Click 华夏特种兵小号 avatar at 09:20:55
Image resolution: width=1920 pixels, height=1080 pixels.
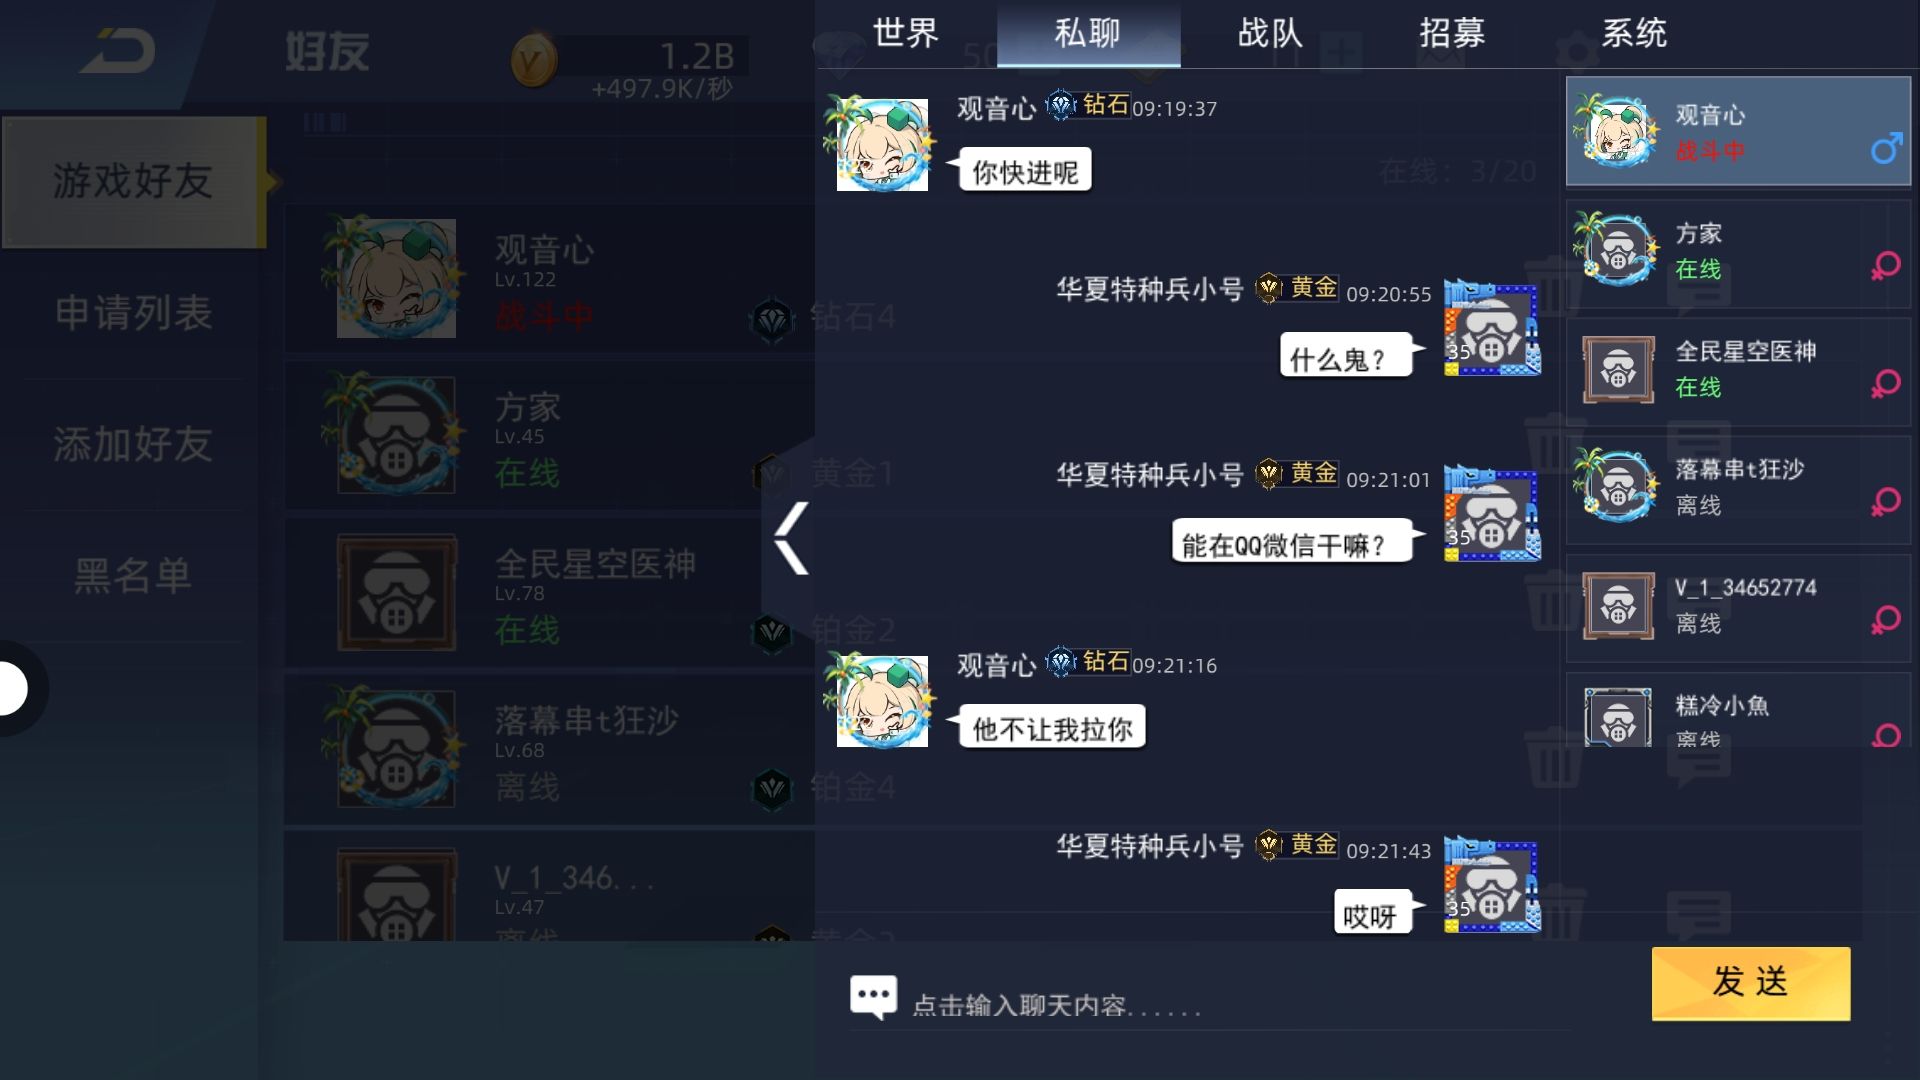(x=1491, y=329)
